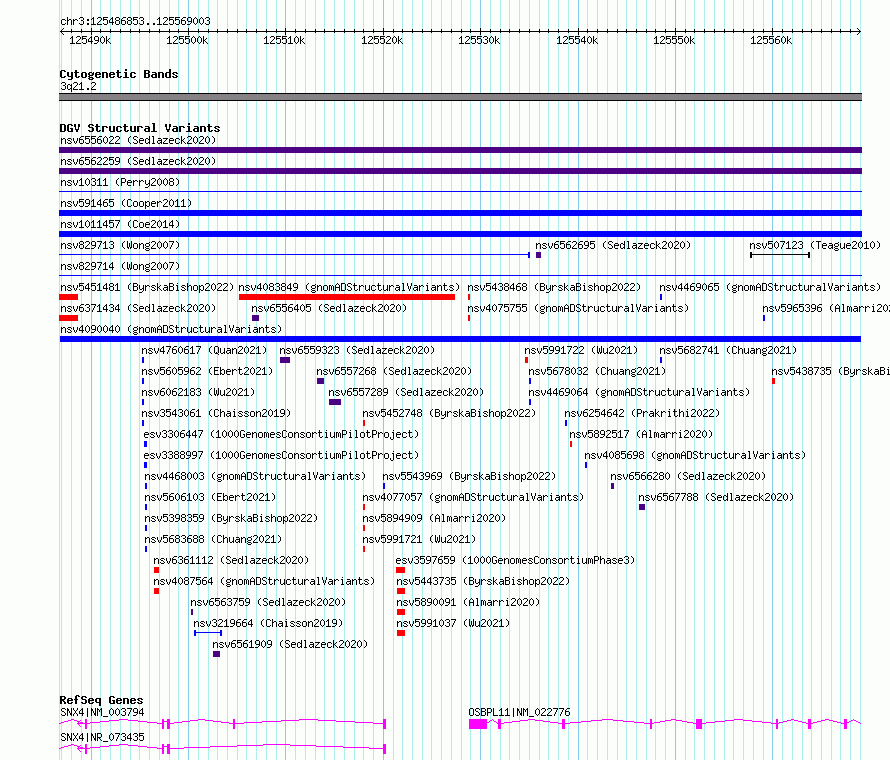Open nsv4469065 (gnomADStructuralVariants) label

[770, 287]
